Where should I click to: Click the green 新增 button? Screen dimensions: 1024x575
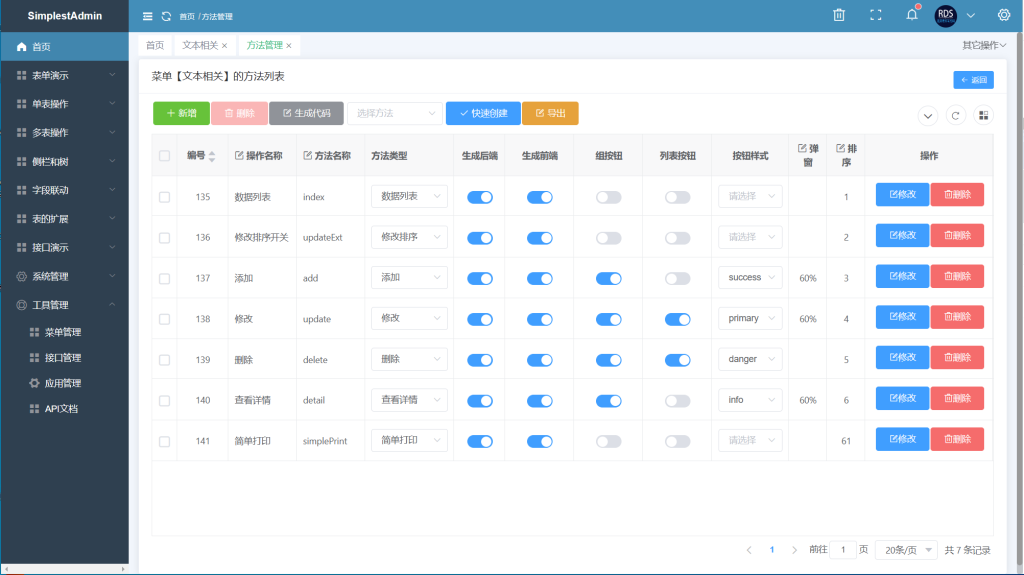pos(181,114)
